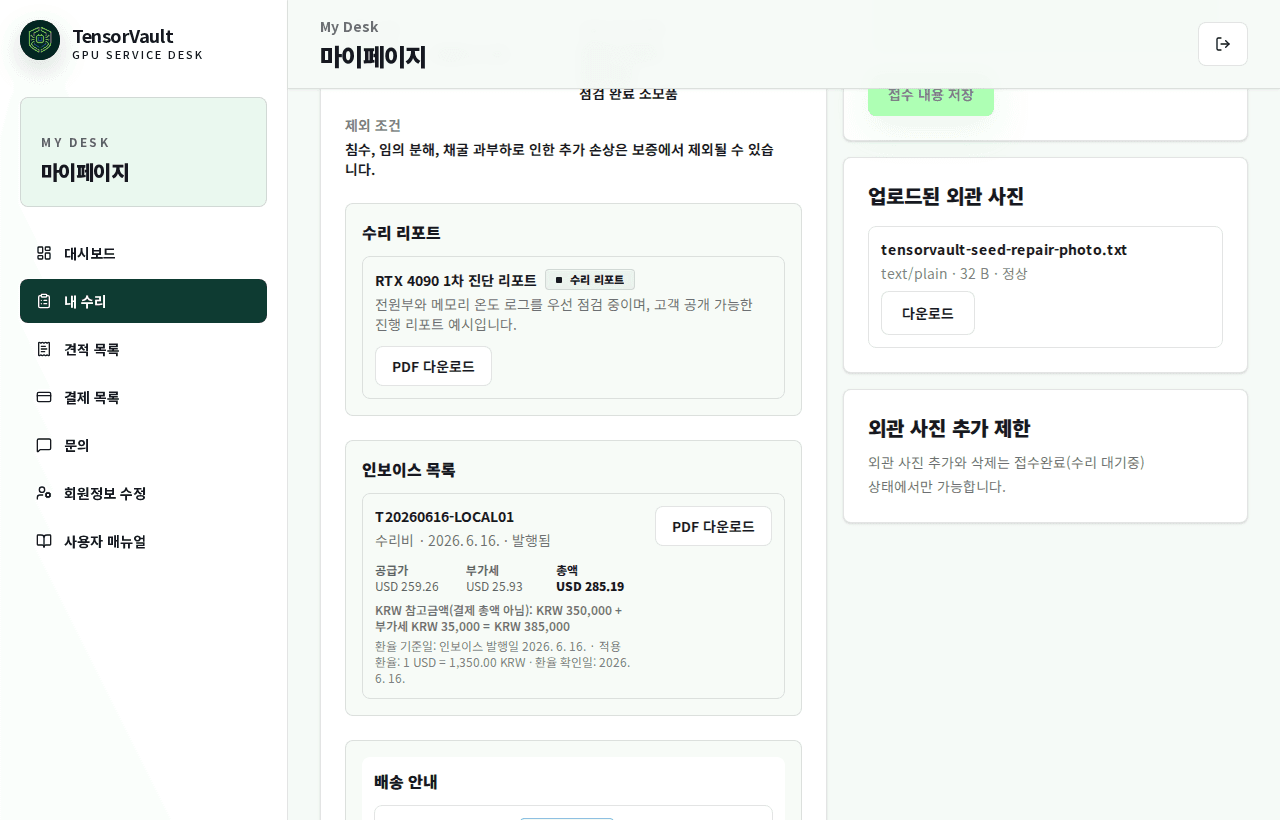1280x820 pixels.
Task: Click the 결제 목록 card icon
Action: [x=44, y=397]
